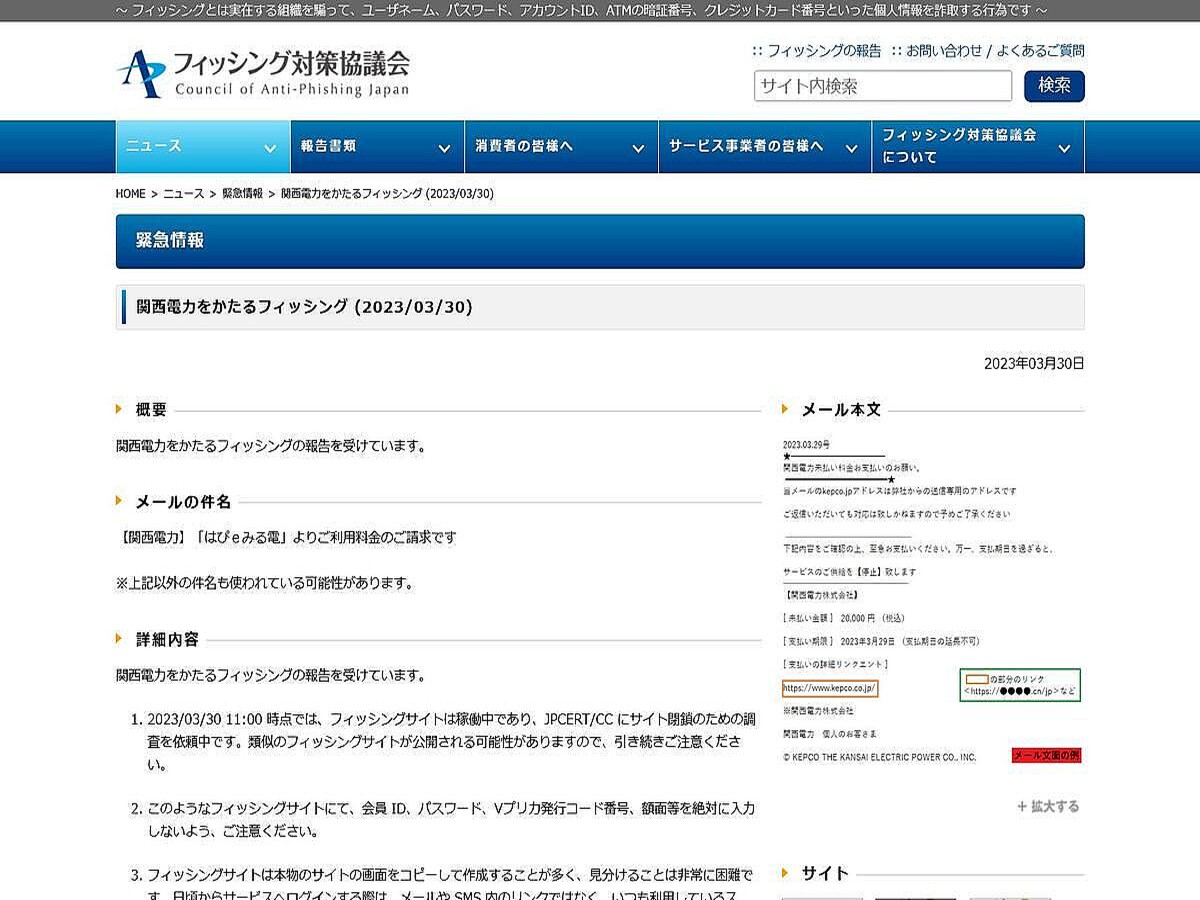
Task: Go to HOME in breadcrumb
Action: coord(130,194)
